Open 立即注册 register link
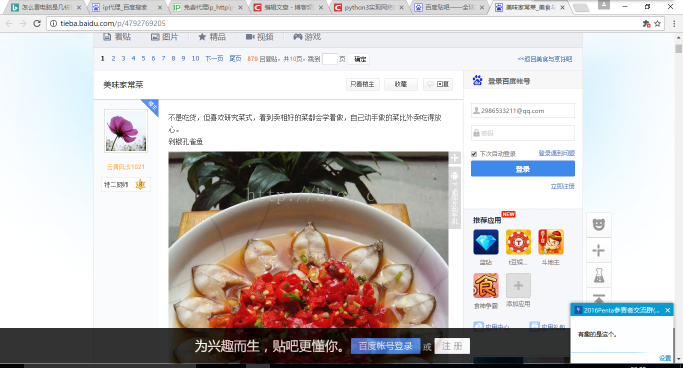This screenshot has width=683, height=368. pos(562,186)
